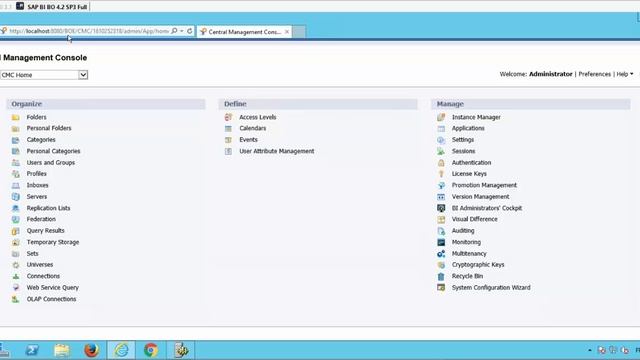
Task: Click the Monitoring icon
Action: 441,242
